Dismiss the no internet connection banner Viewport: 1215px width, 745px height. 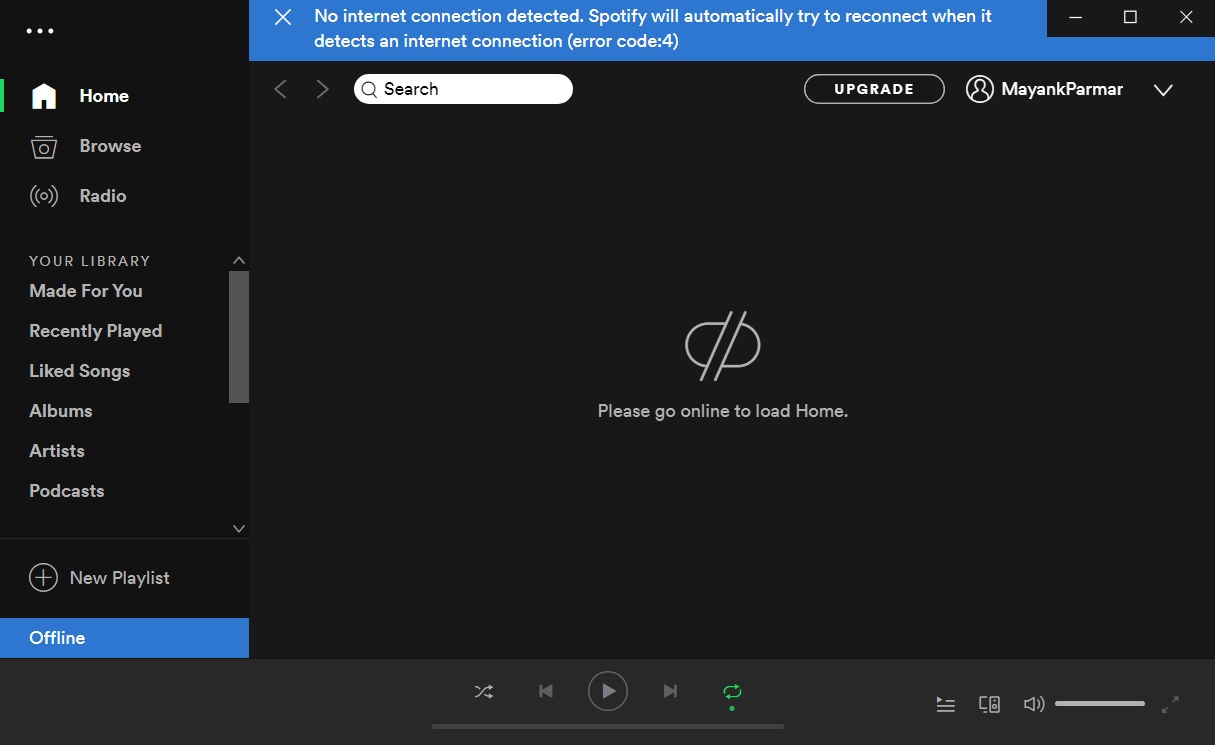(283, 17)
